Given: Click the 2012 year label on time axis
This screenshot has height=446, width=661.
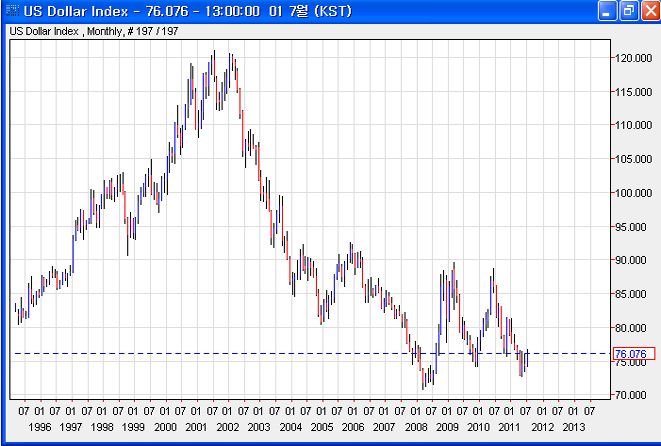Looking at the screenshot, I should tap(543, 427).
